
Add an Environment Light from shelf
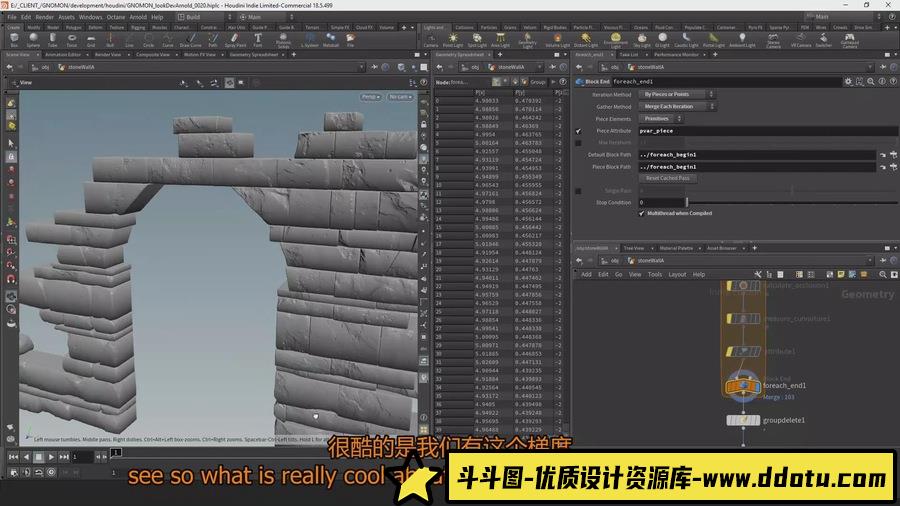click(615, 40)
